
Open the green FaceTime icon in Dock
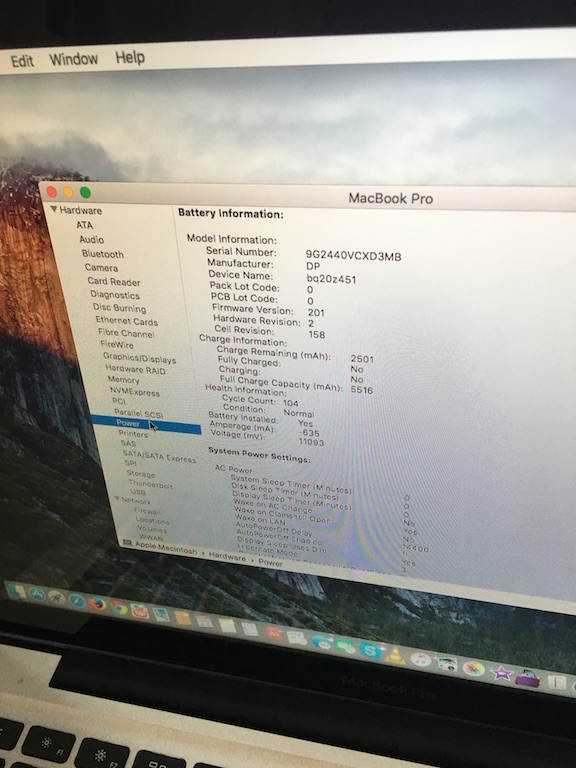346,646
